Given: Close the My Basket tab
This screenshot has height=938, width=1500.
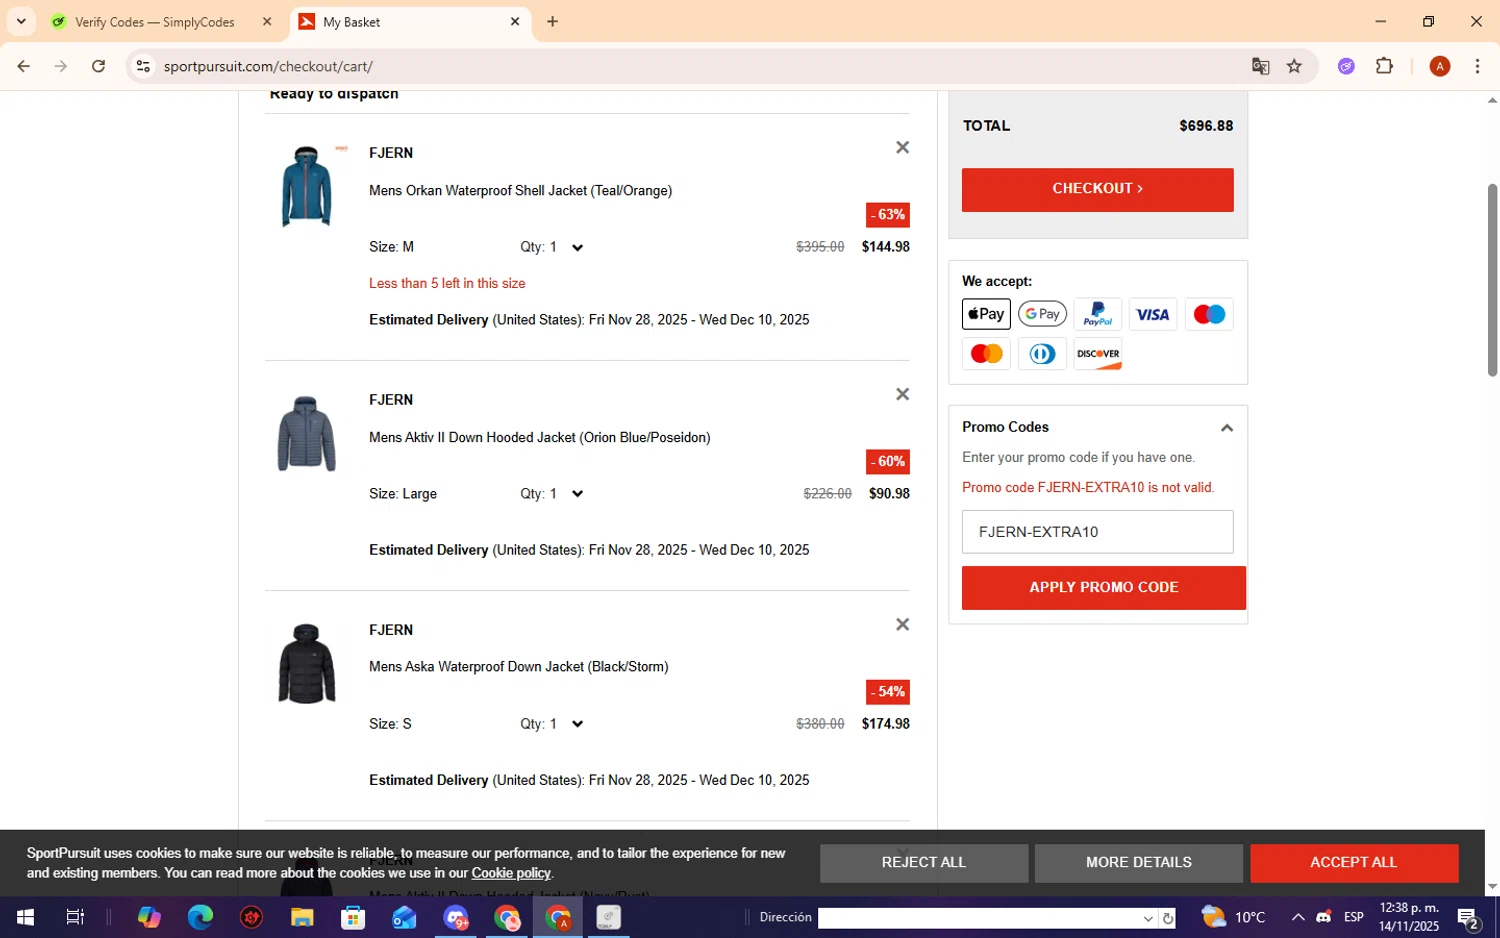Looking at the screenshot, I should [515, 21].
